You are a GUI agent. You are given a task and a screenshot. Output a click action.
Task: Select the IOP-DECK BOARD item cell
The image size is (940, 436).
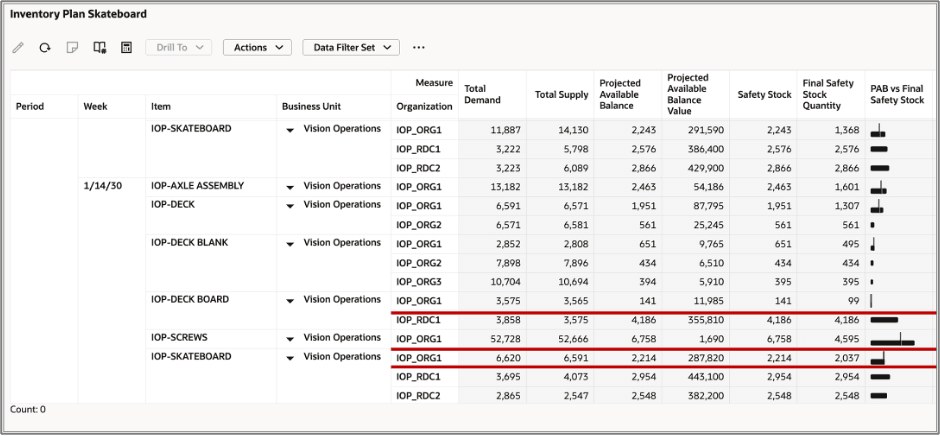click(191, 299)
